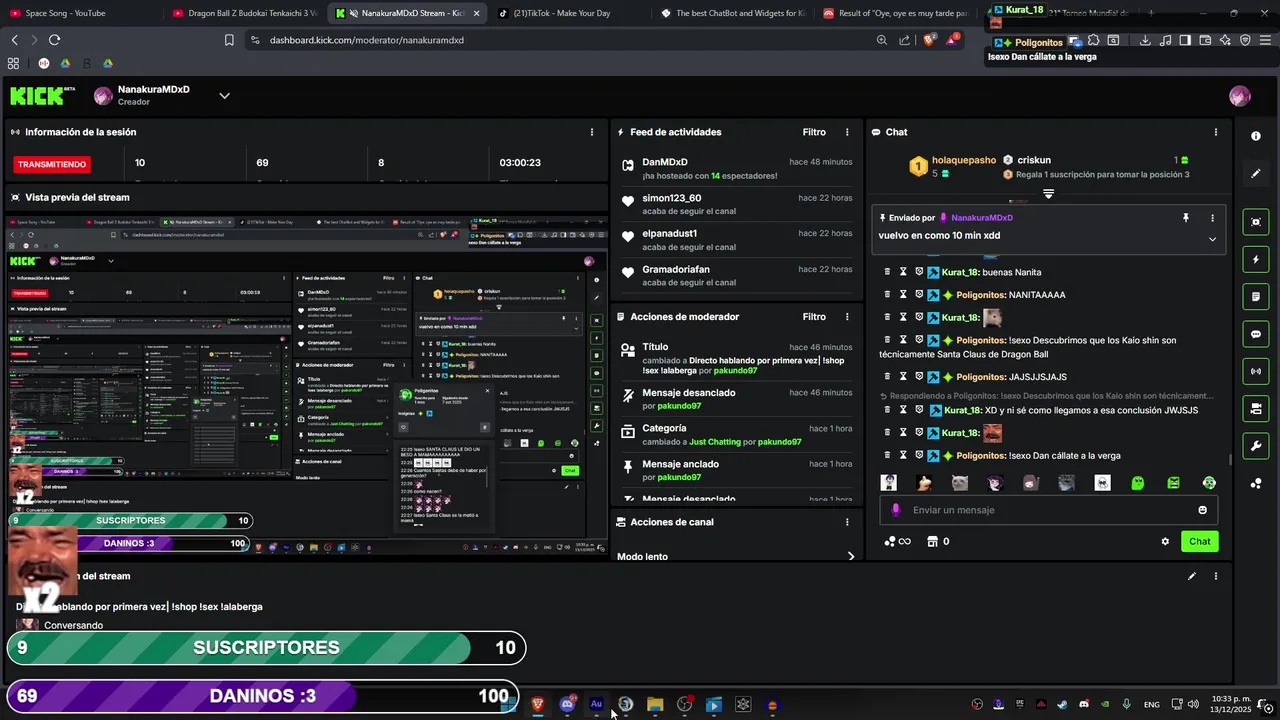1280x720 pixels.
Task: Open stream info three-dot menu beside pencil
Action: point(1216,576)
